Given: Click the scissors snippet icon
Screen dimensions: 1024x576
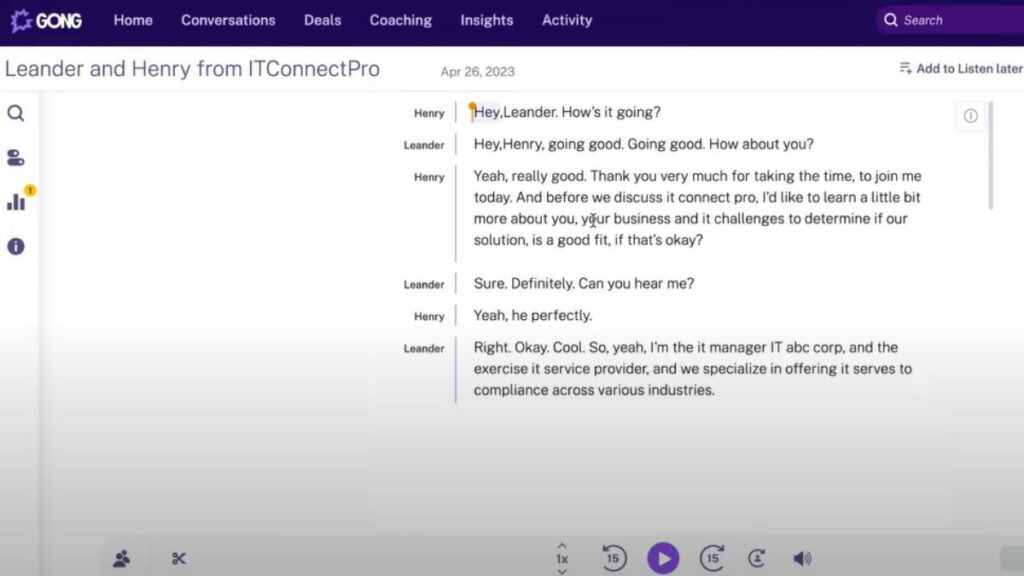Looking at the screenshot, I should [179, 559].
